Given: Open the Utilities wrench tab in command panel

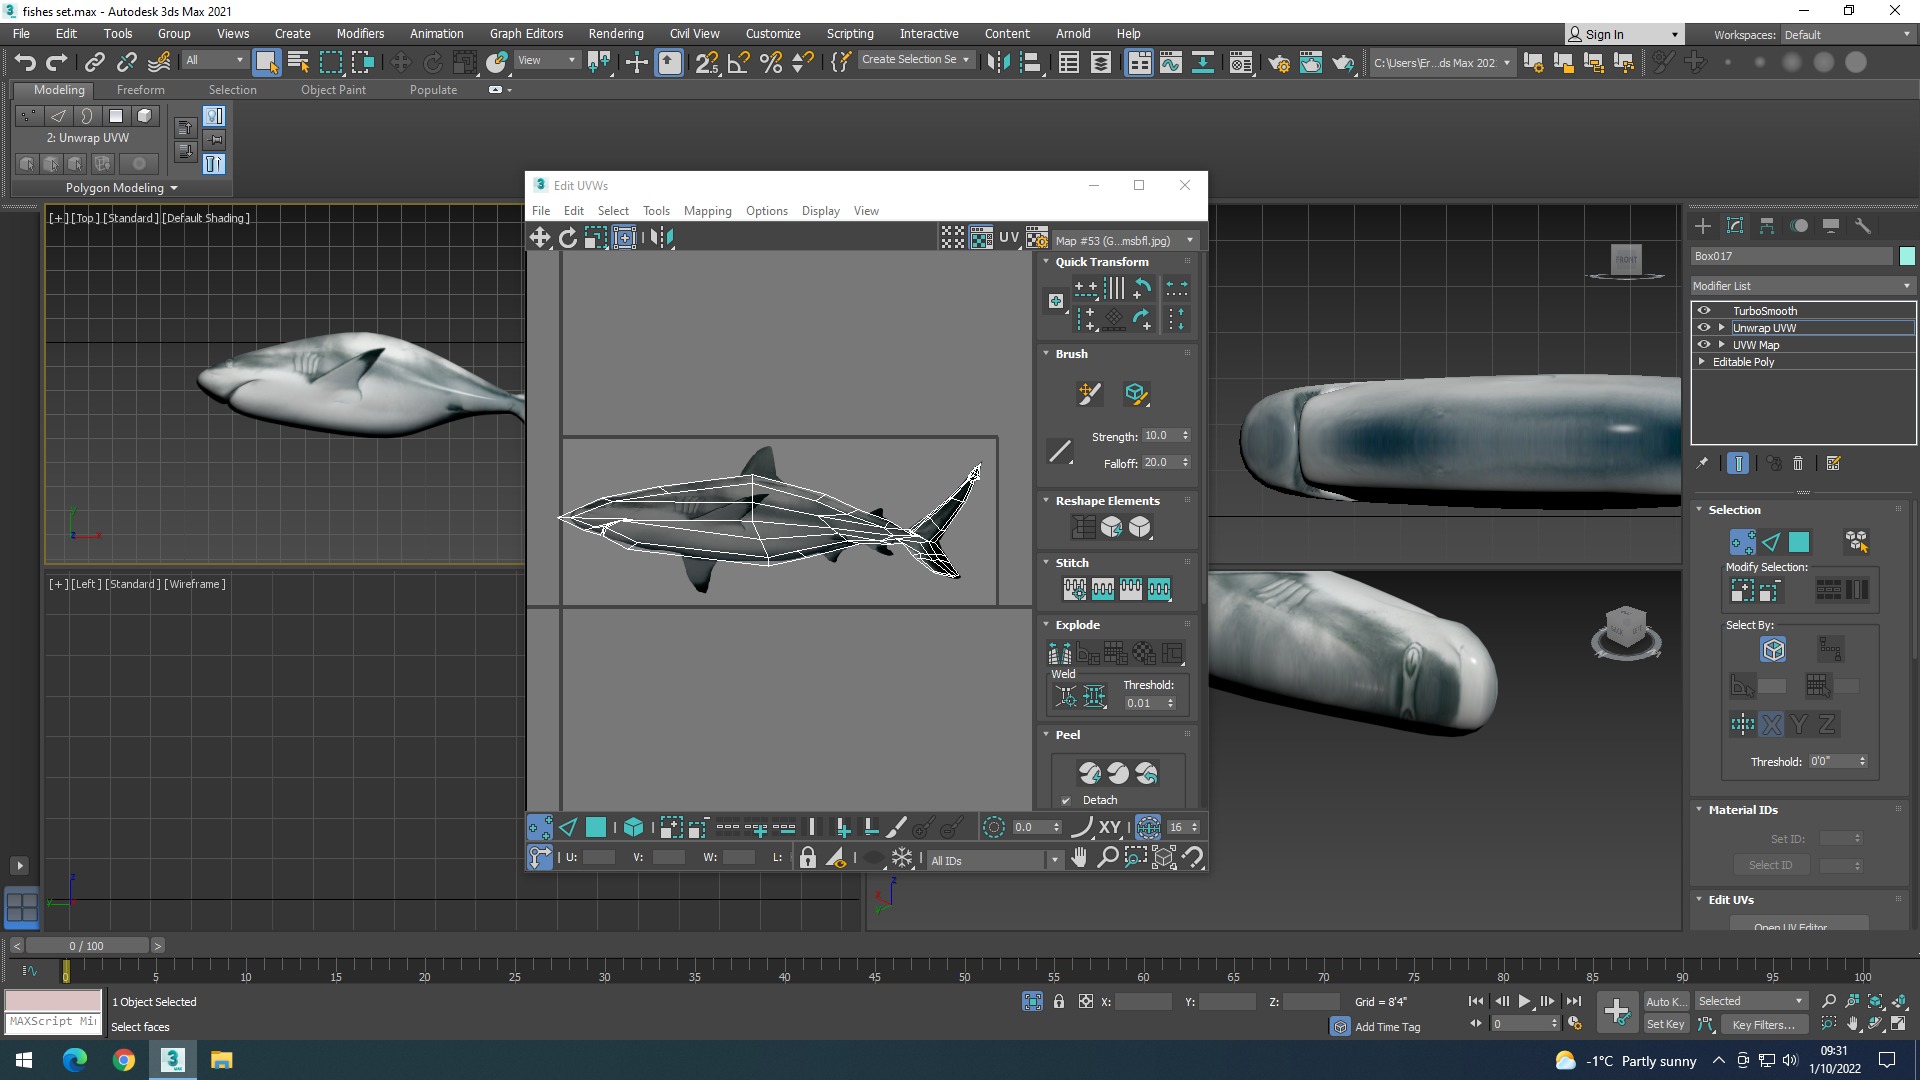Looking at the screenshot, I should (1863, 226).
